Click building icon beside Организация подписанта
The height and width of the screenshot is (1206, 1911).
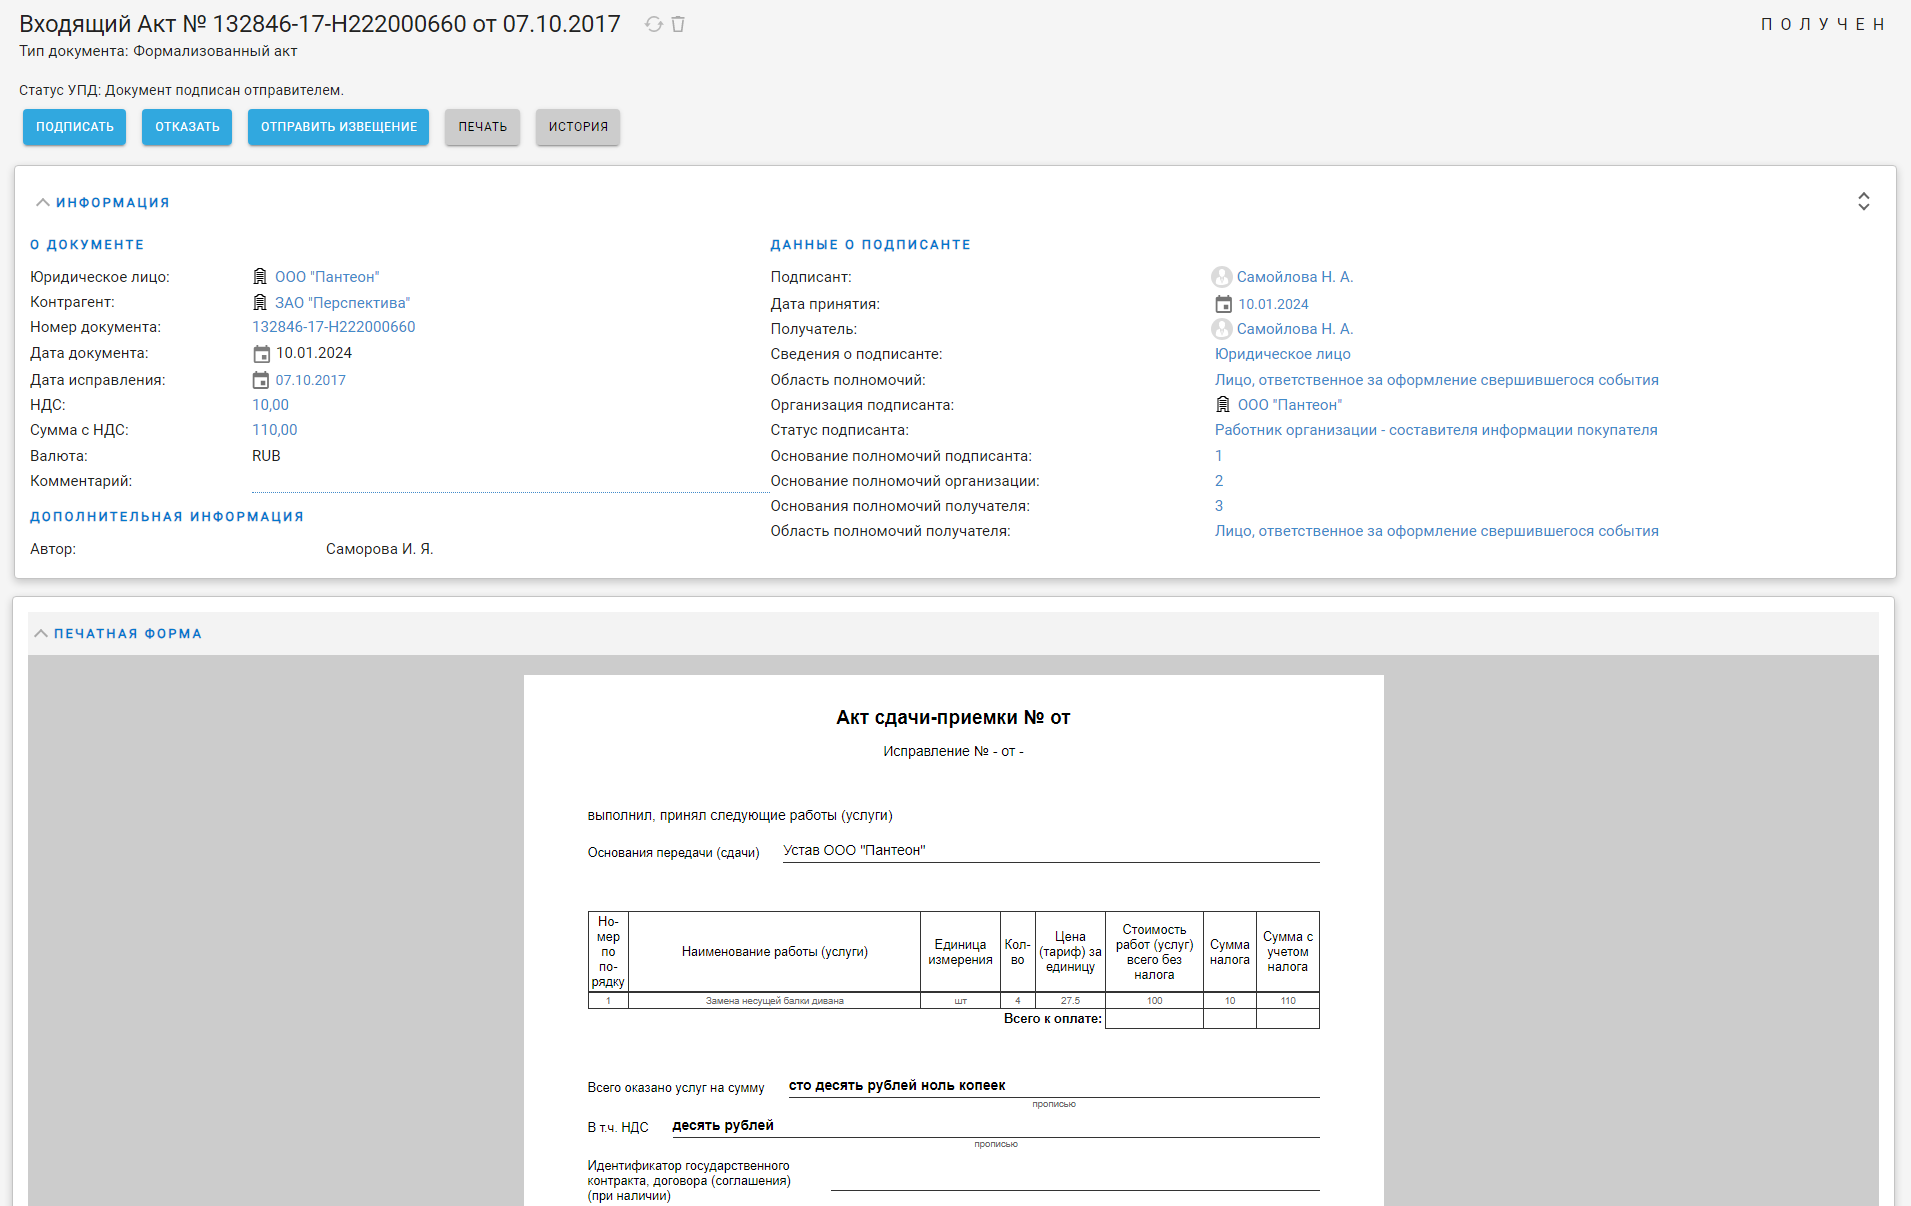click(x=1223, y=405)
